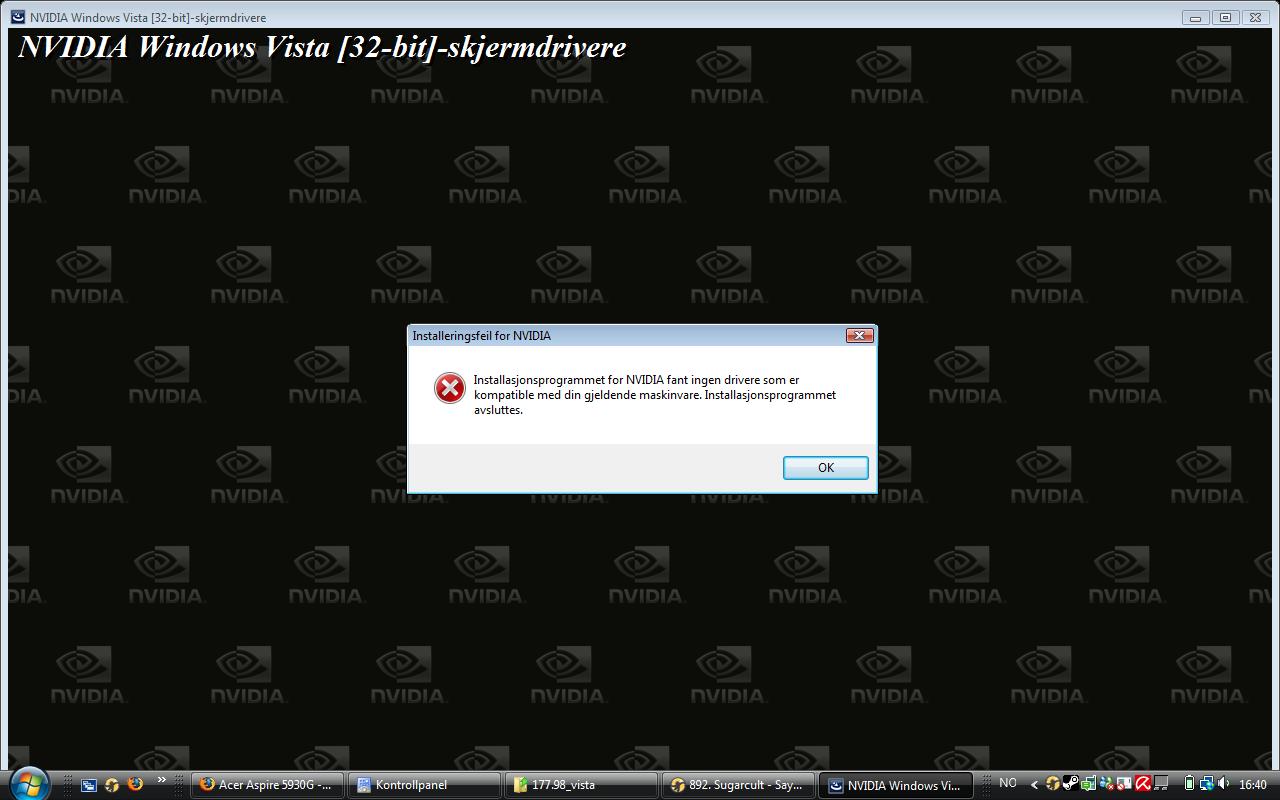Minimize the NVIDIA skjermdrivere installer window
This screenshot has height=800, width=1280.
1195,17
